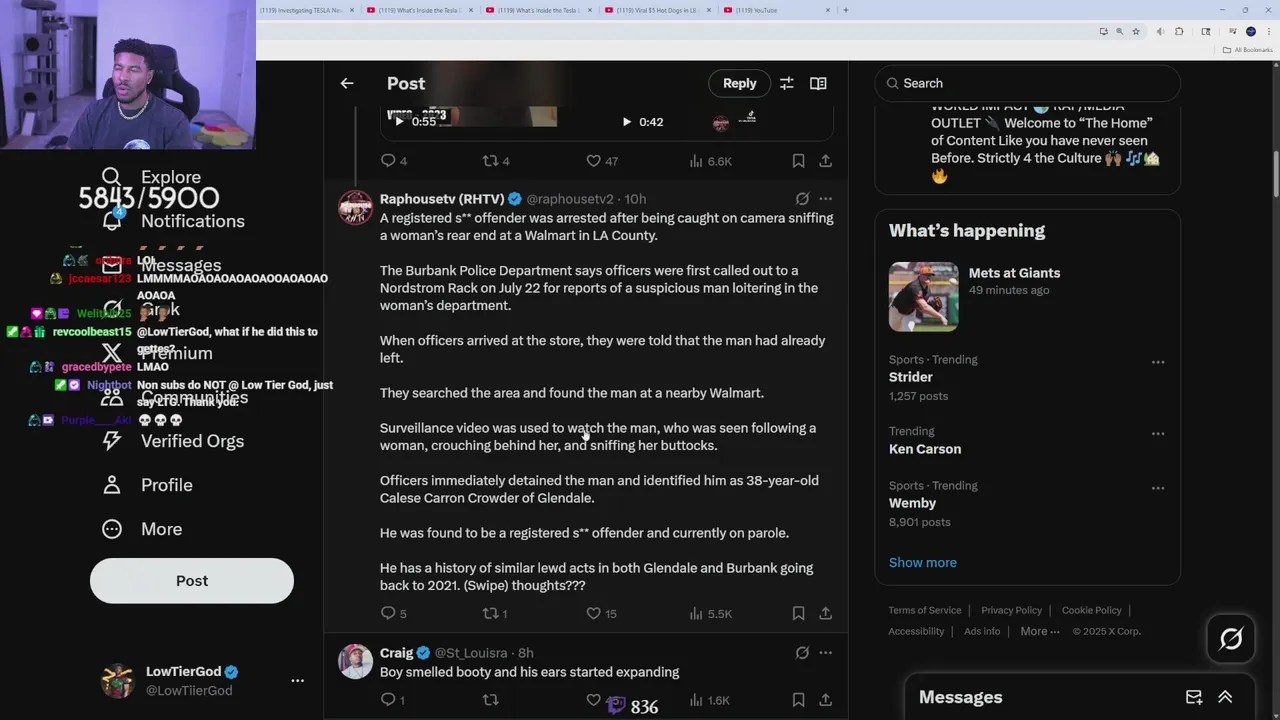1280x720 pixels.
Task: Share the Raphousetv post
Action: (x=826, y=614)
